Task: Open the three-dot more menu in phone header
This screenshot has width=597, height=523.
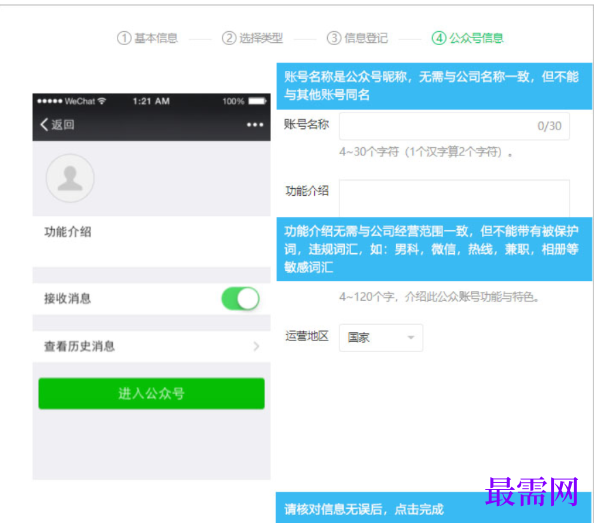Action: pyautogui.click(x=255, y=124)
